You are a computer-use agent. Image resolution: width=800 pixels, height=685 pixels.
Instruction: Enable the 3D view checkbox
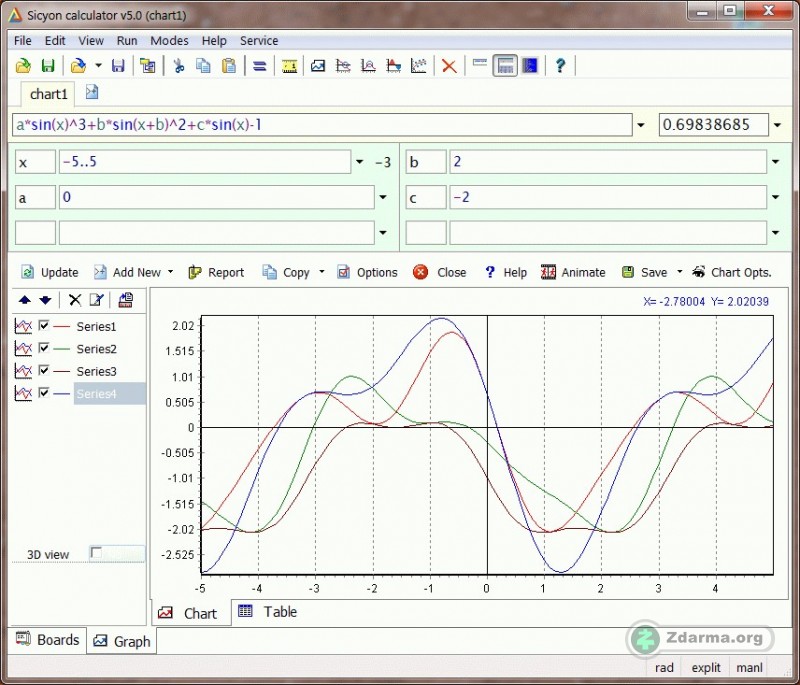(x=96, y=552)
